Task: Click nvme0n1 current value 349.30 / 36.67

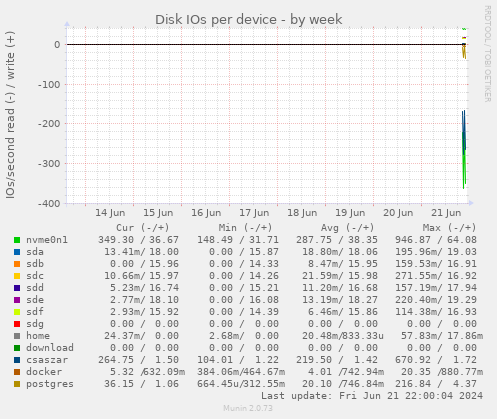Action: click(138, 240)
